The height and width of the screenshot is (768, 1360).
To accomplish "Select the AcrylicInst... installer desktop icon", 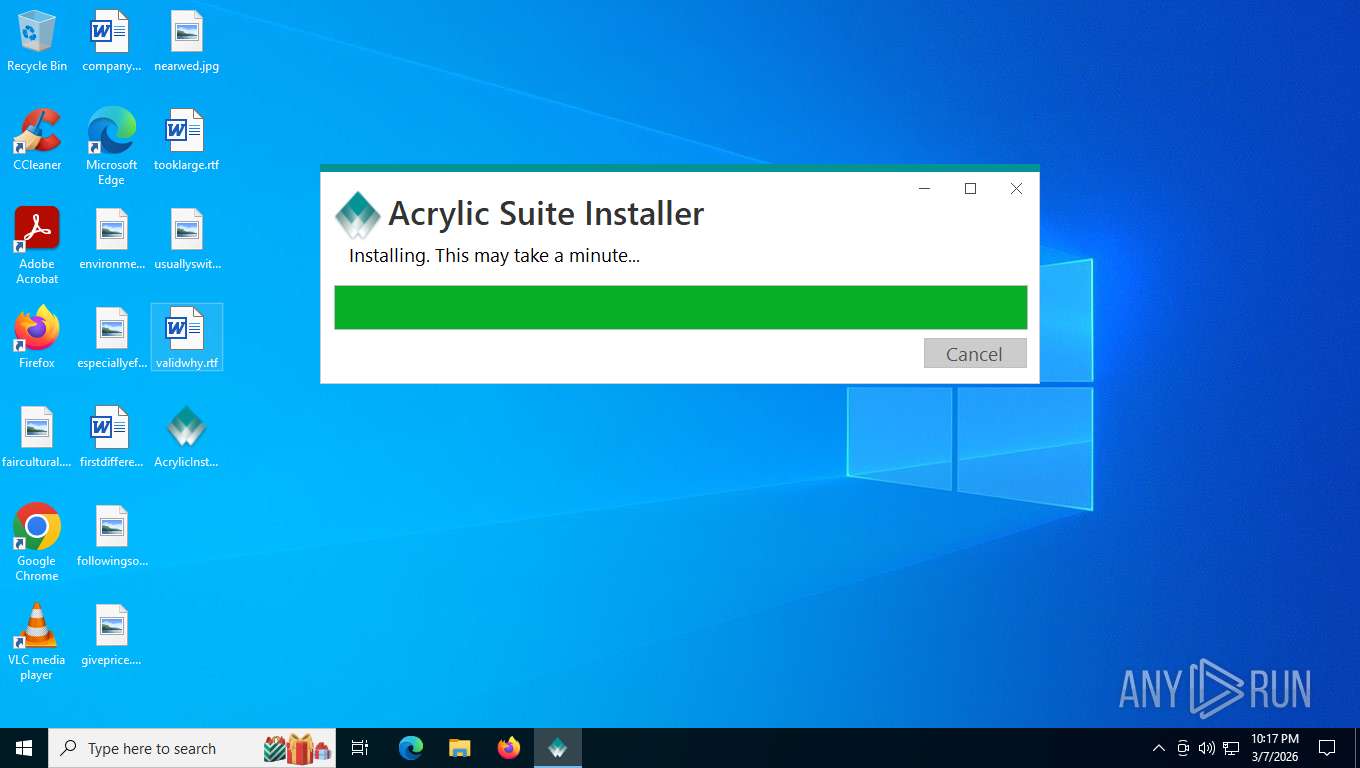I will 186,437.
